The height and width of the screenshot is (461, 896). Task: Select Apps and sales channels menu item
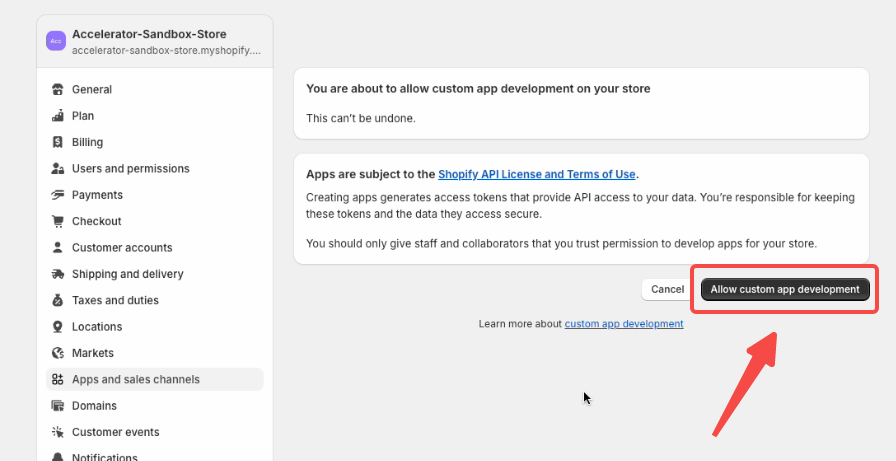point(154,379)
